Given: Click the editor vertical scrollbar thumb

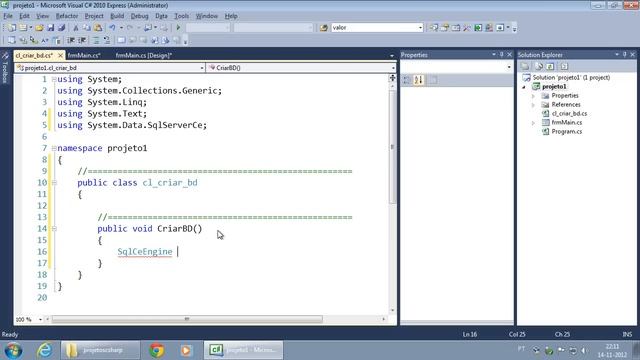Looking at the screenshot, I should [x=392, y=147].
